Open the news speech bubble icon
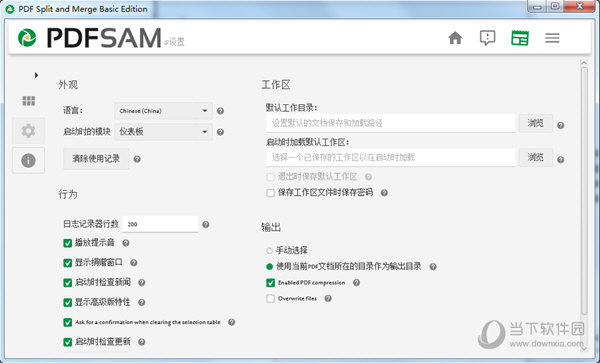The height and width of the screenshot is (363, 600). pos(488,38)
